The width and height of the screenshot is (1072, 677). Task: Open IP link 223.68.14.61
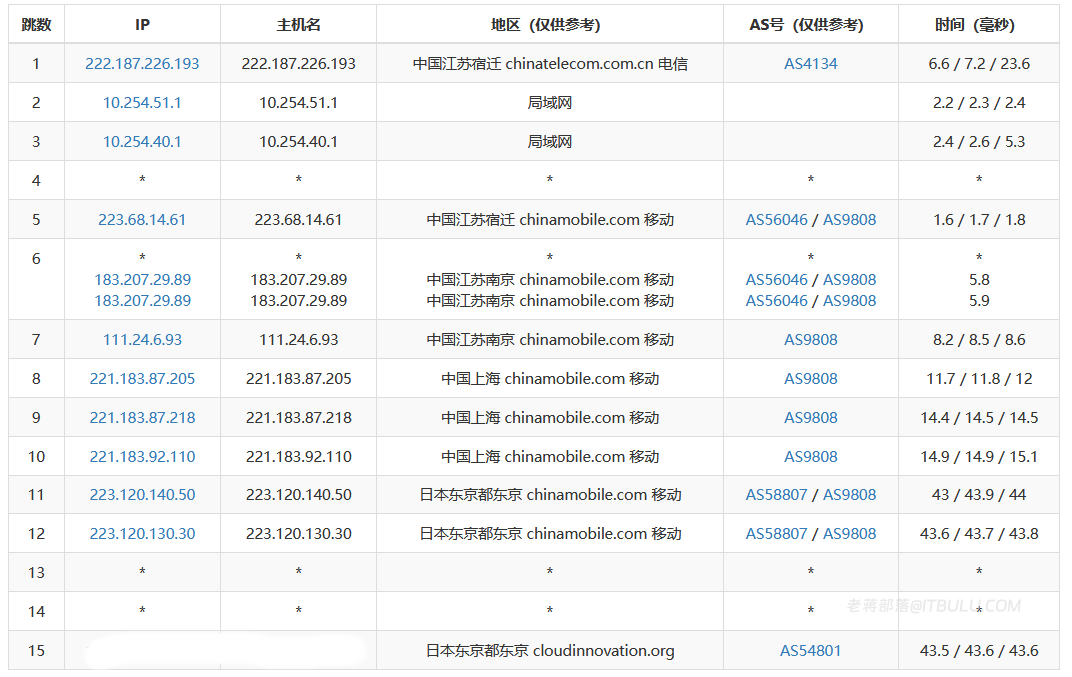tap(142, 220)
